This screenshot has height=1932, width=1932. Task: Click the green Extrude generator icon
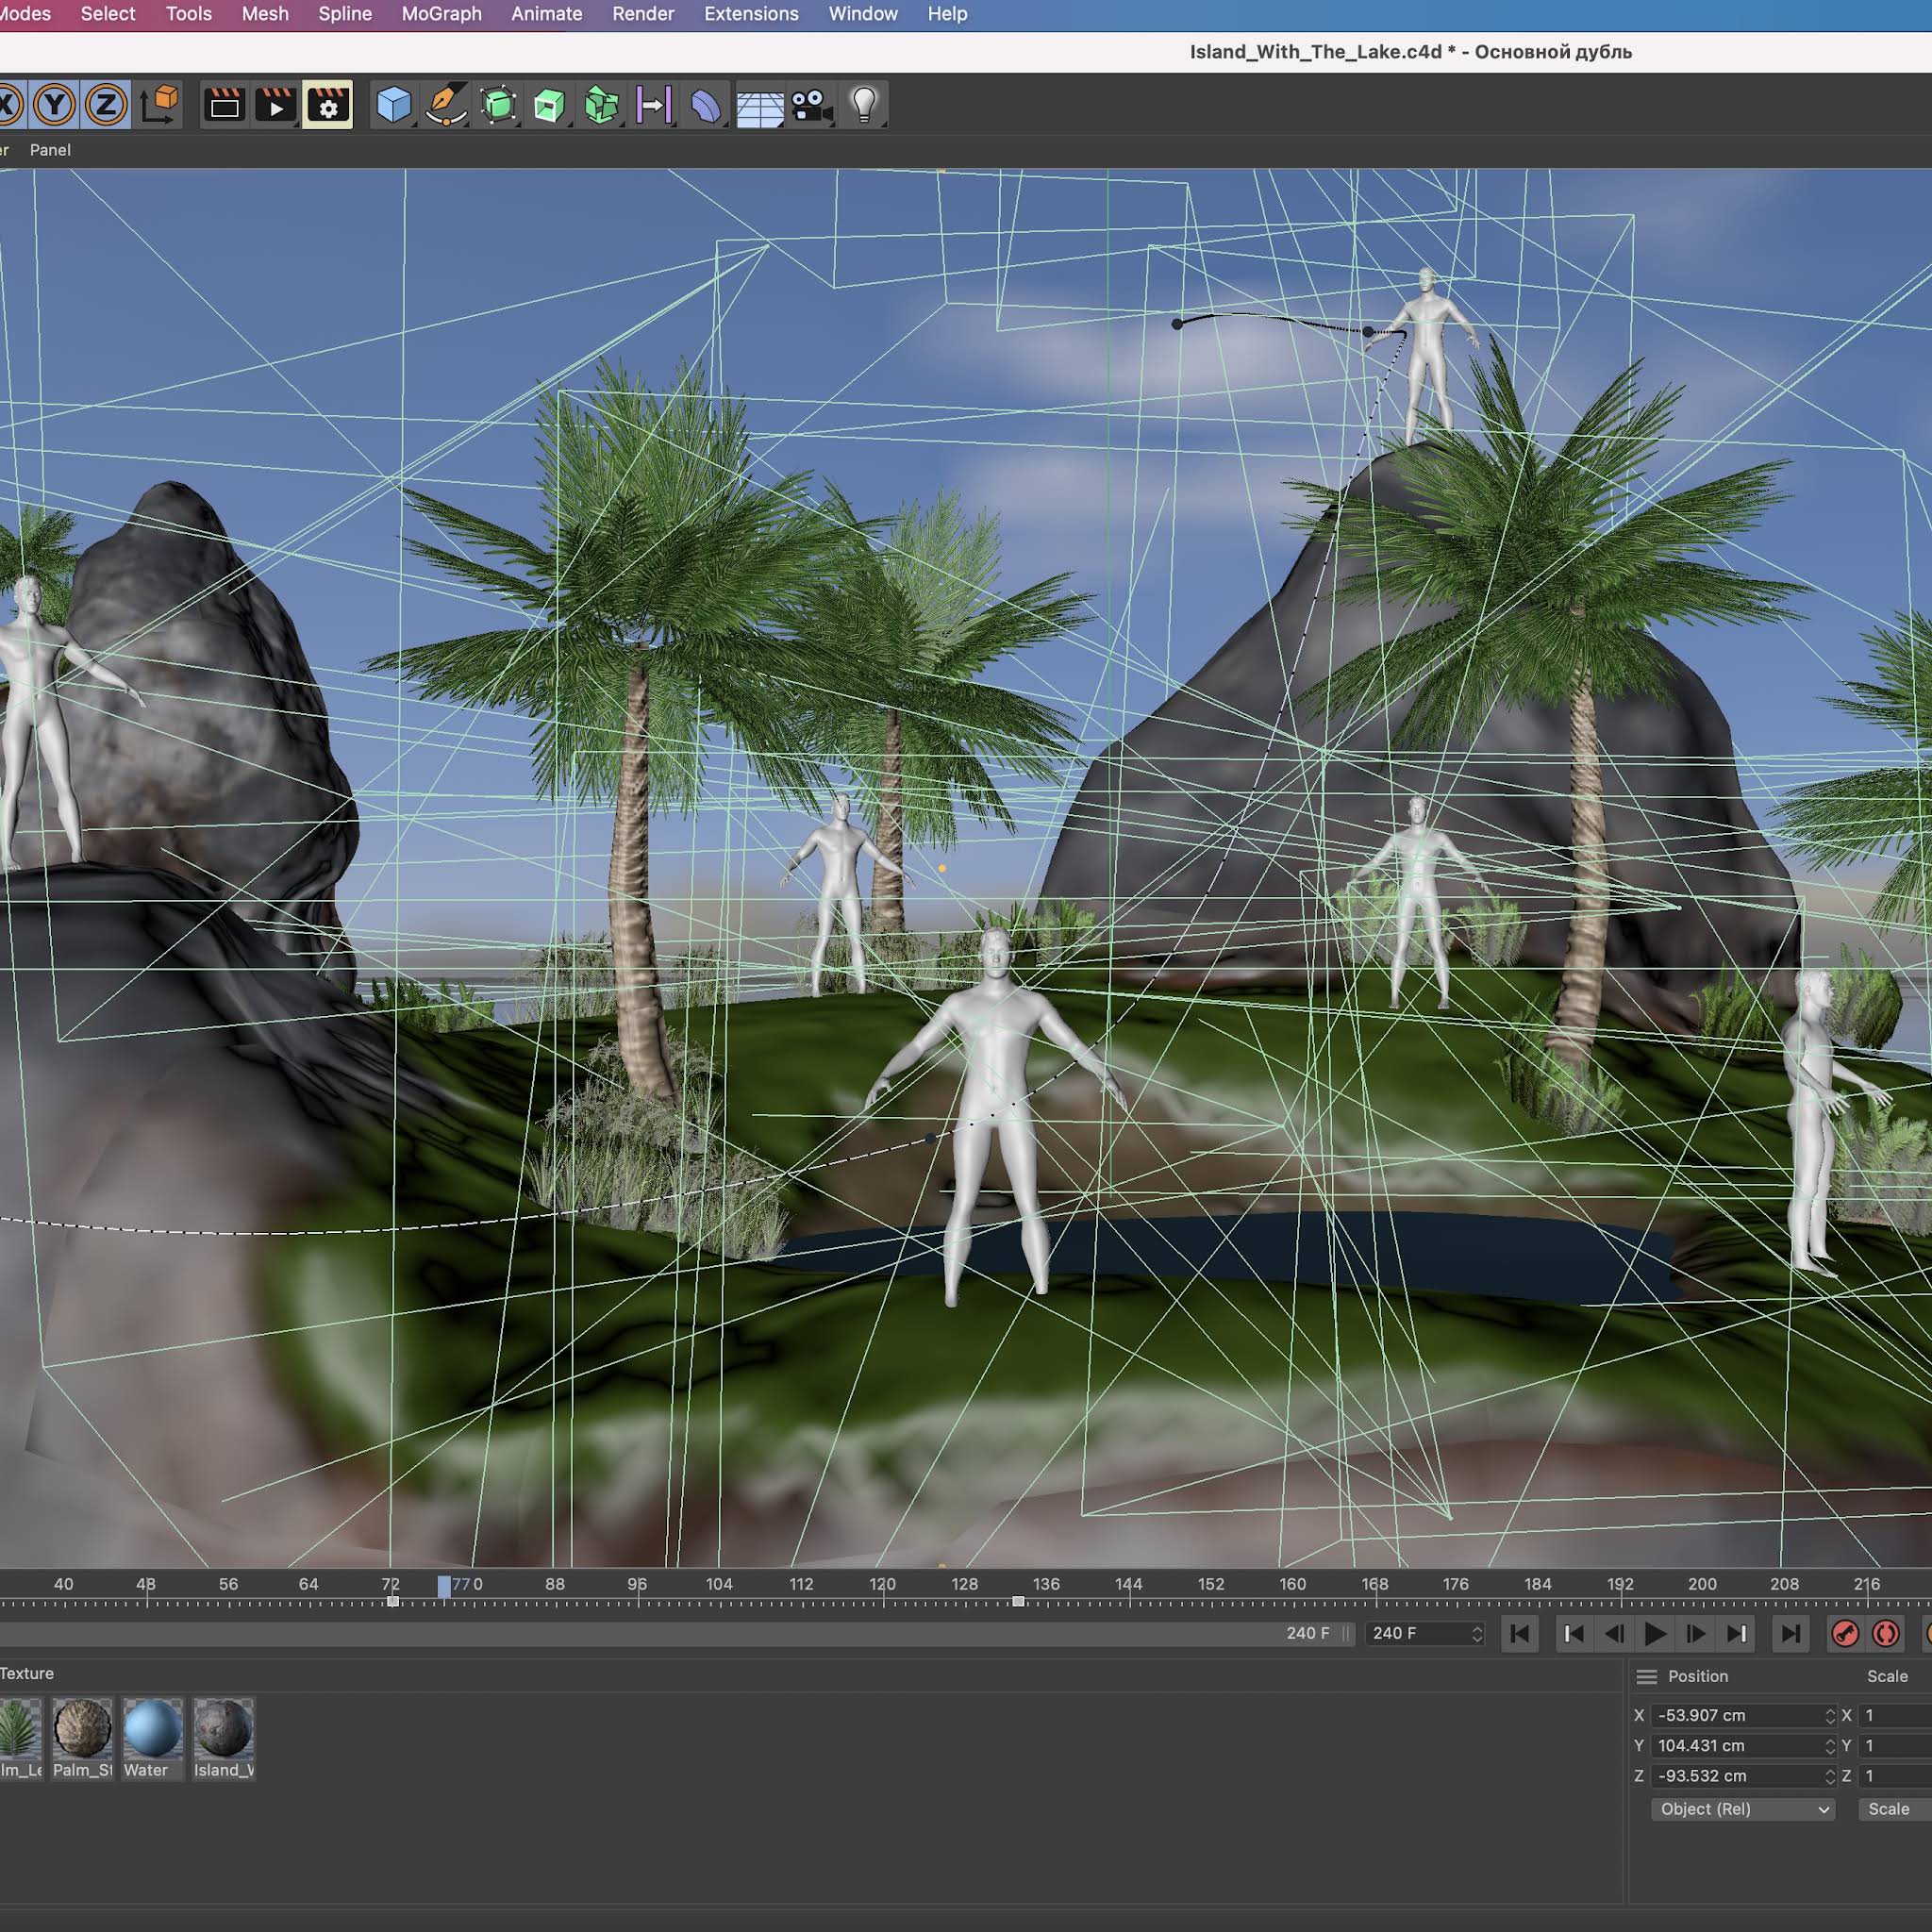pyautogui.click(x=549, y=104)
